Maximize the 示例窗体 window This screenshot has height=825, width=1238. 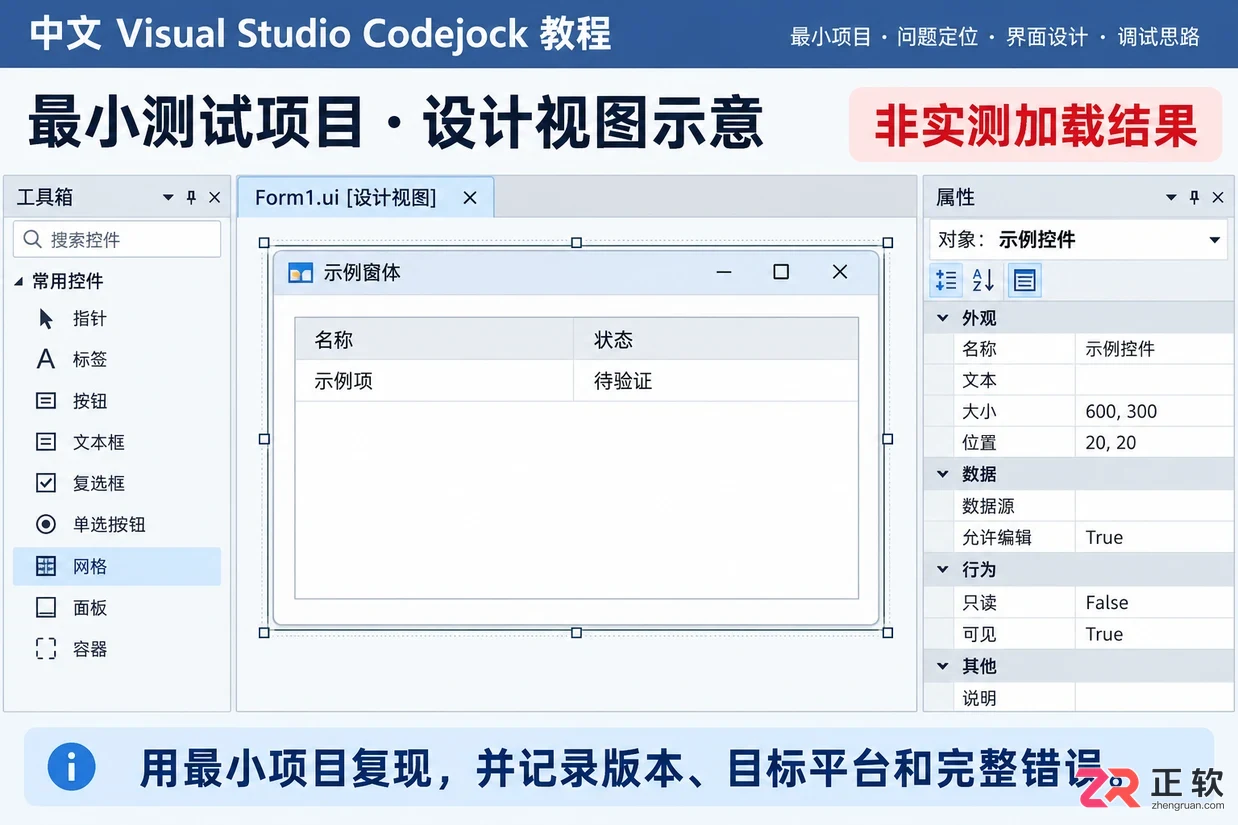tap(781, 272)
